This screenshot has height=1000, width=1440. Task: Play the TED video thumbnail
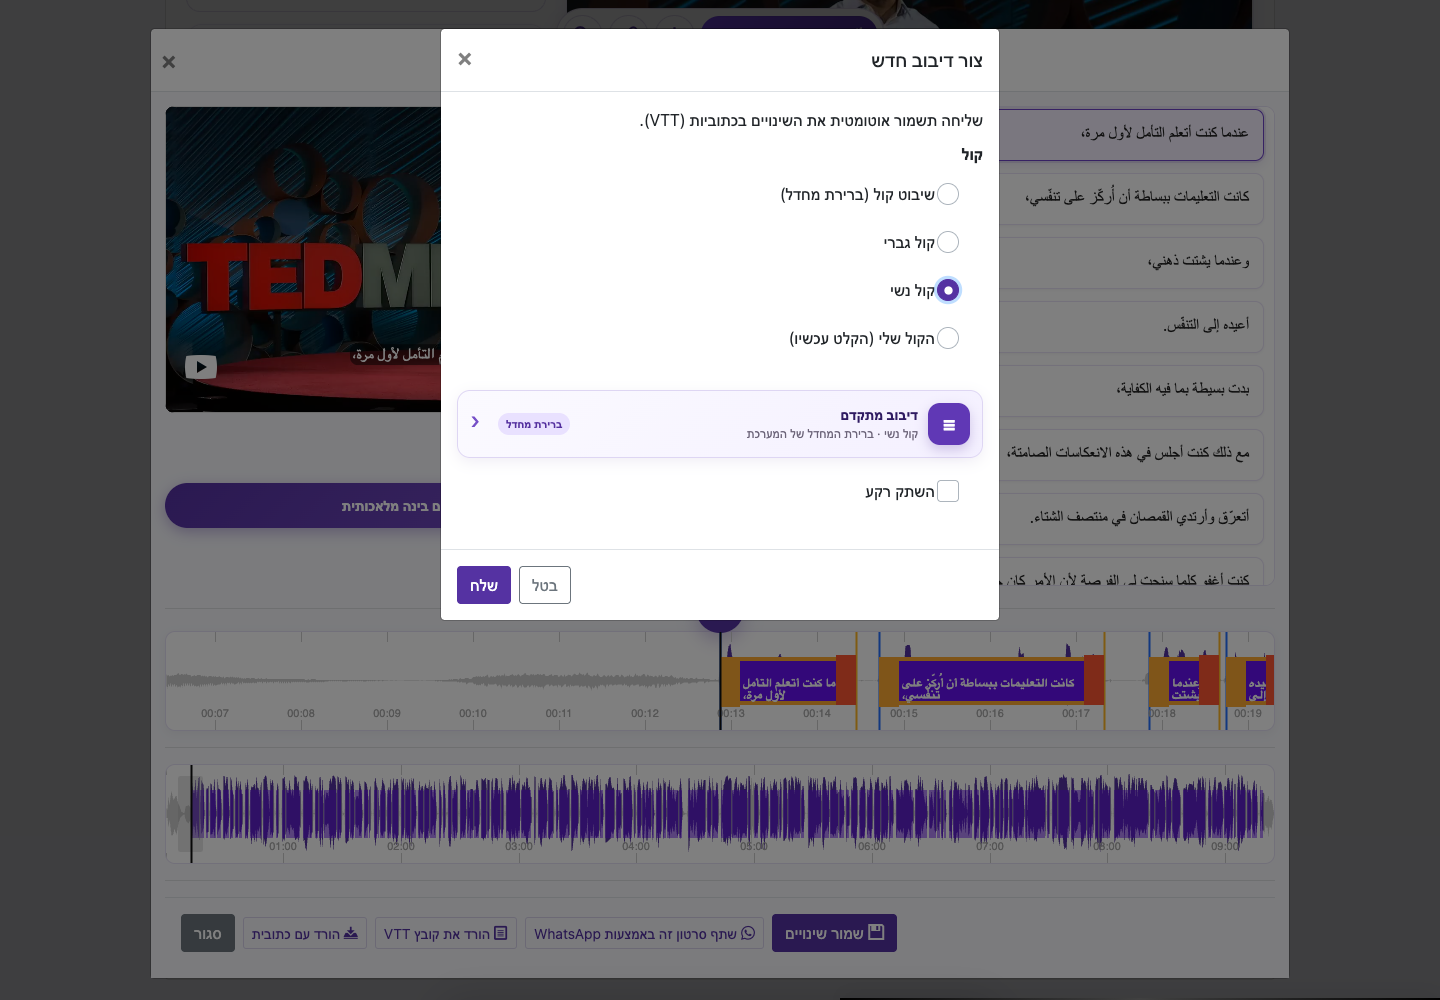pos(201,367)
